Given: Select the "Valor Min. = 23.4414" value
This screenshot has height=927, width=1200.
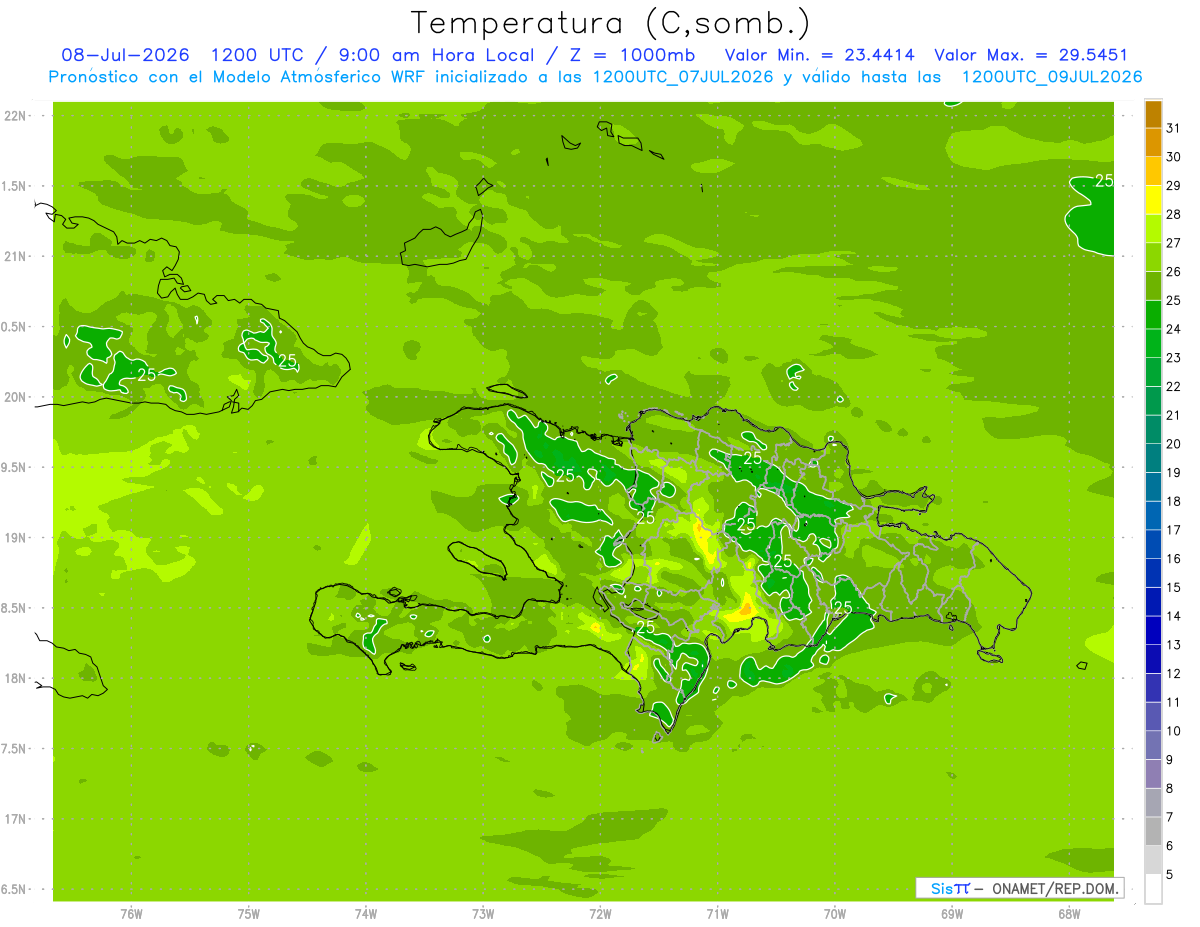Looking at the screenshot, I should click(x=818, y=55).
